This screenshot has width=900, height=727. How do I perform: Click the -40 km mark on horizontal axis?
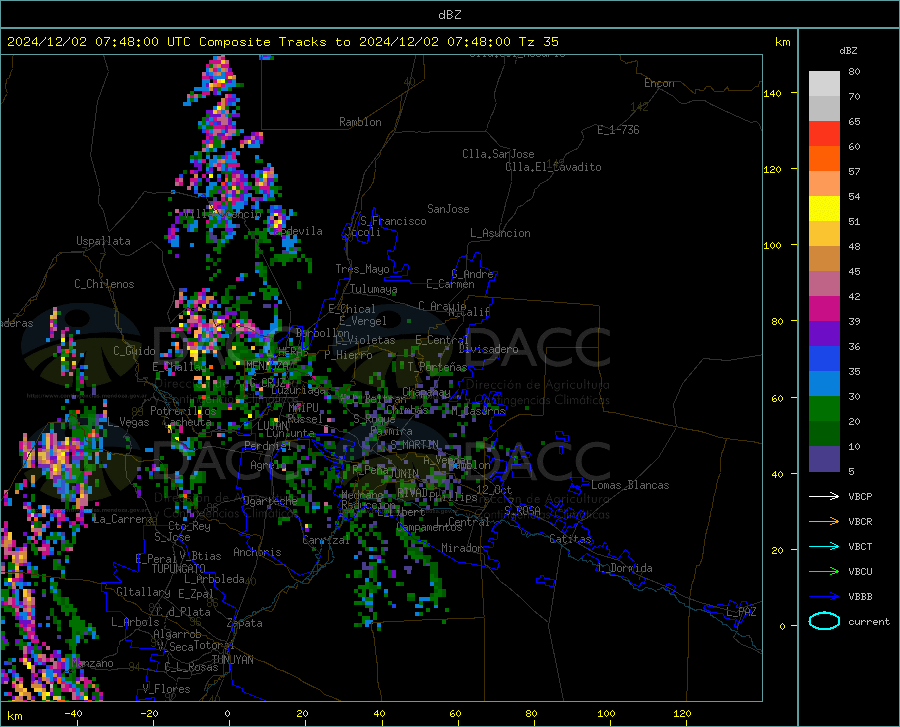tap(73, 714)
